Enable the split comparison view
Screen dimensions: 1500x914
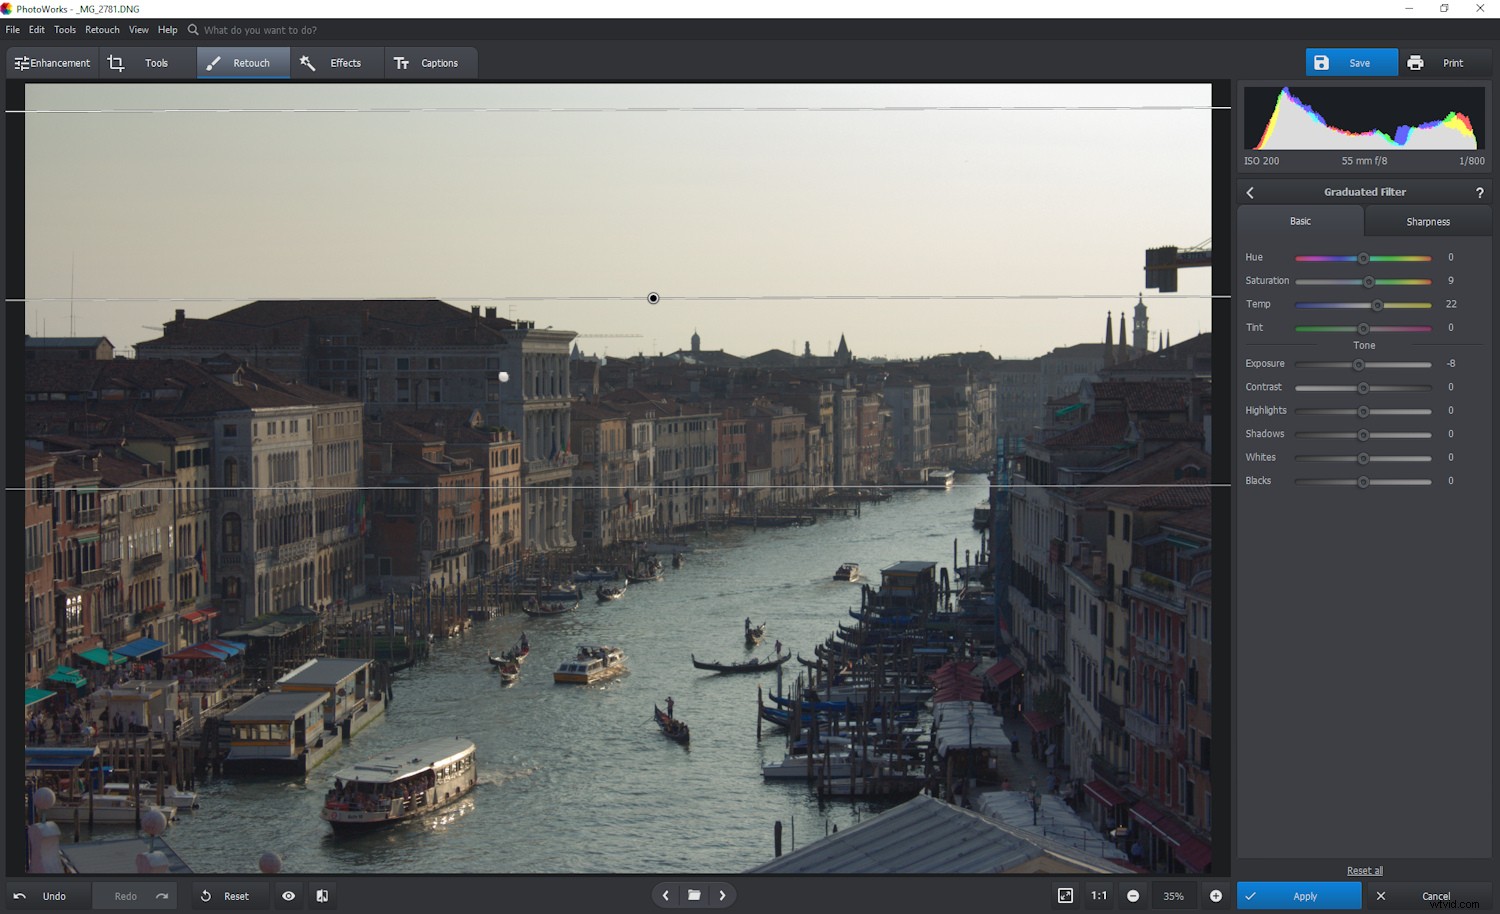pos(321,896)
